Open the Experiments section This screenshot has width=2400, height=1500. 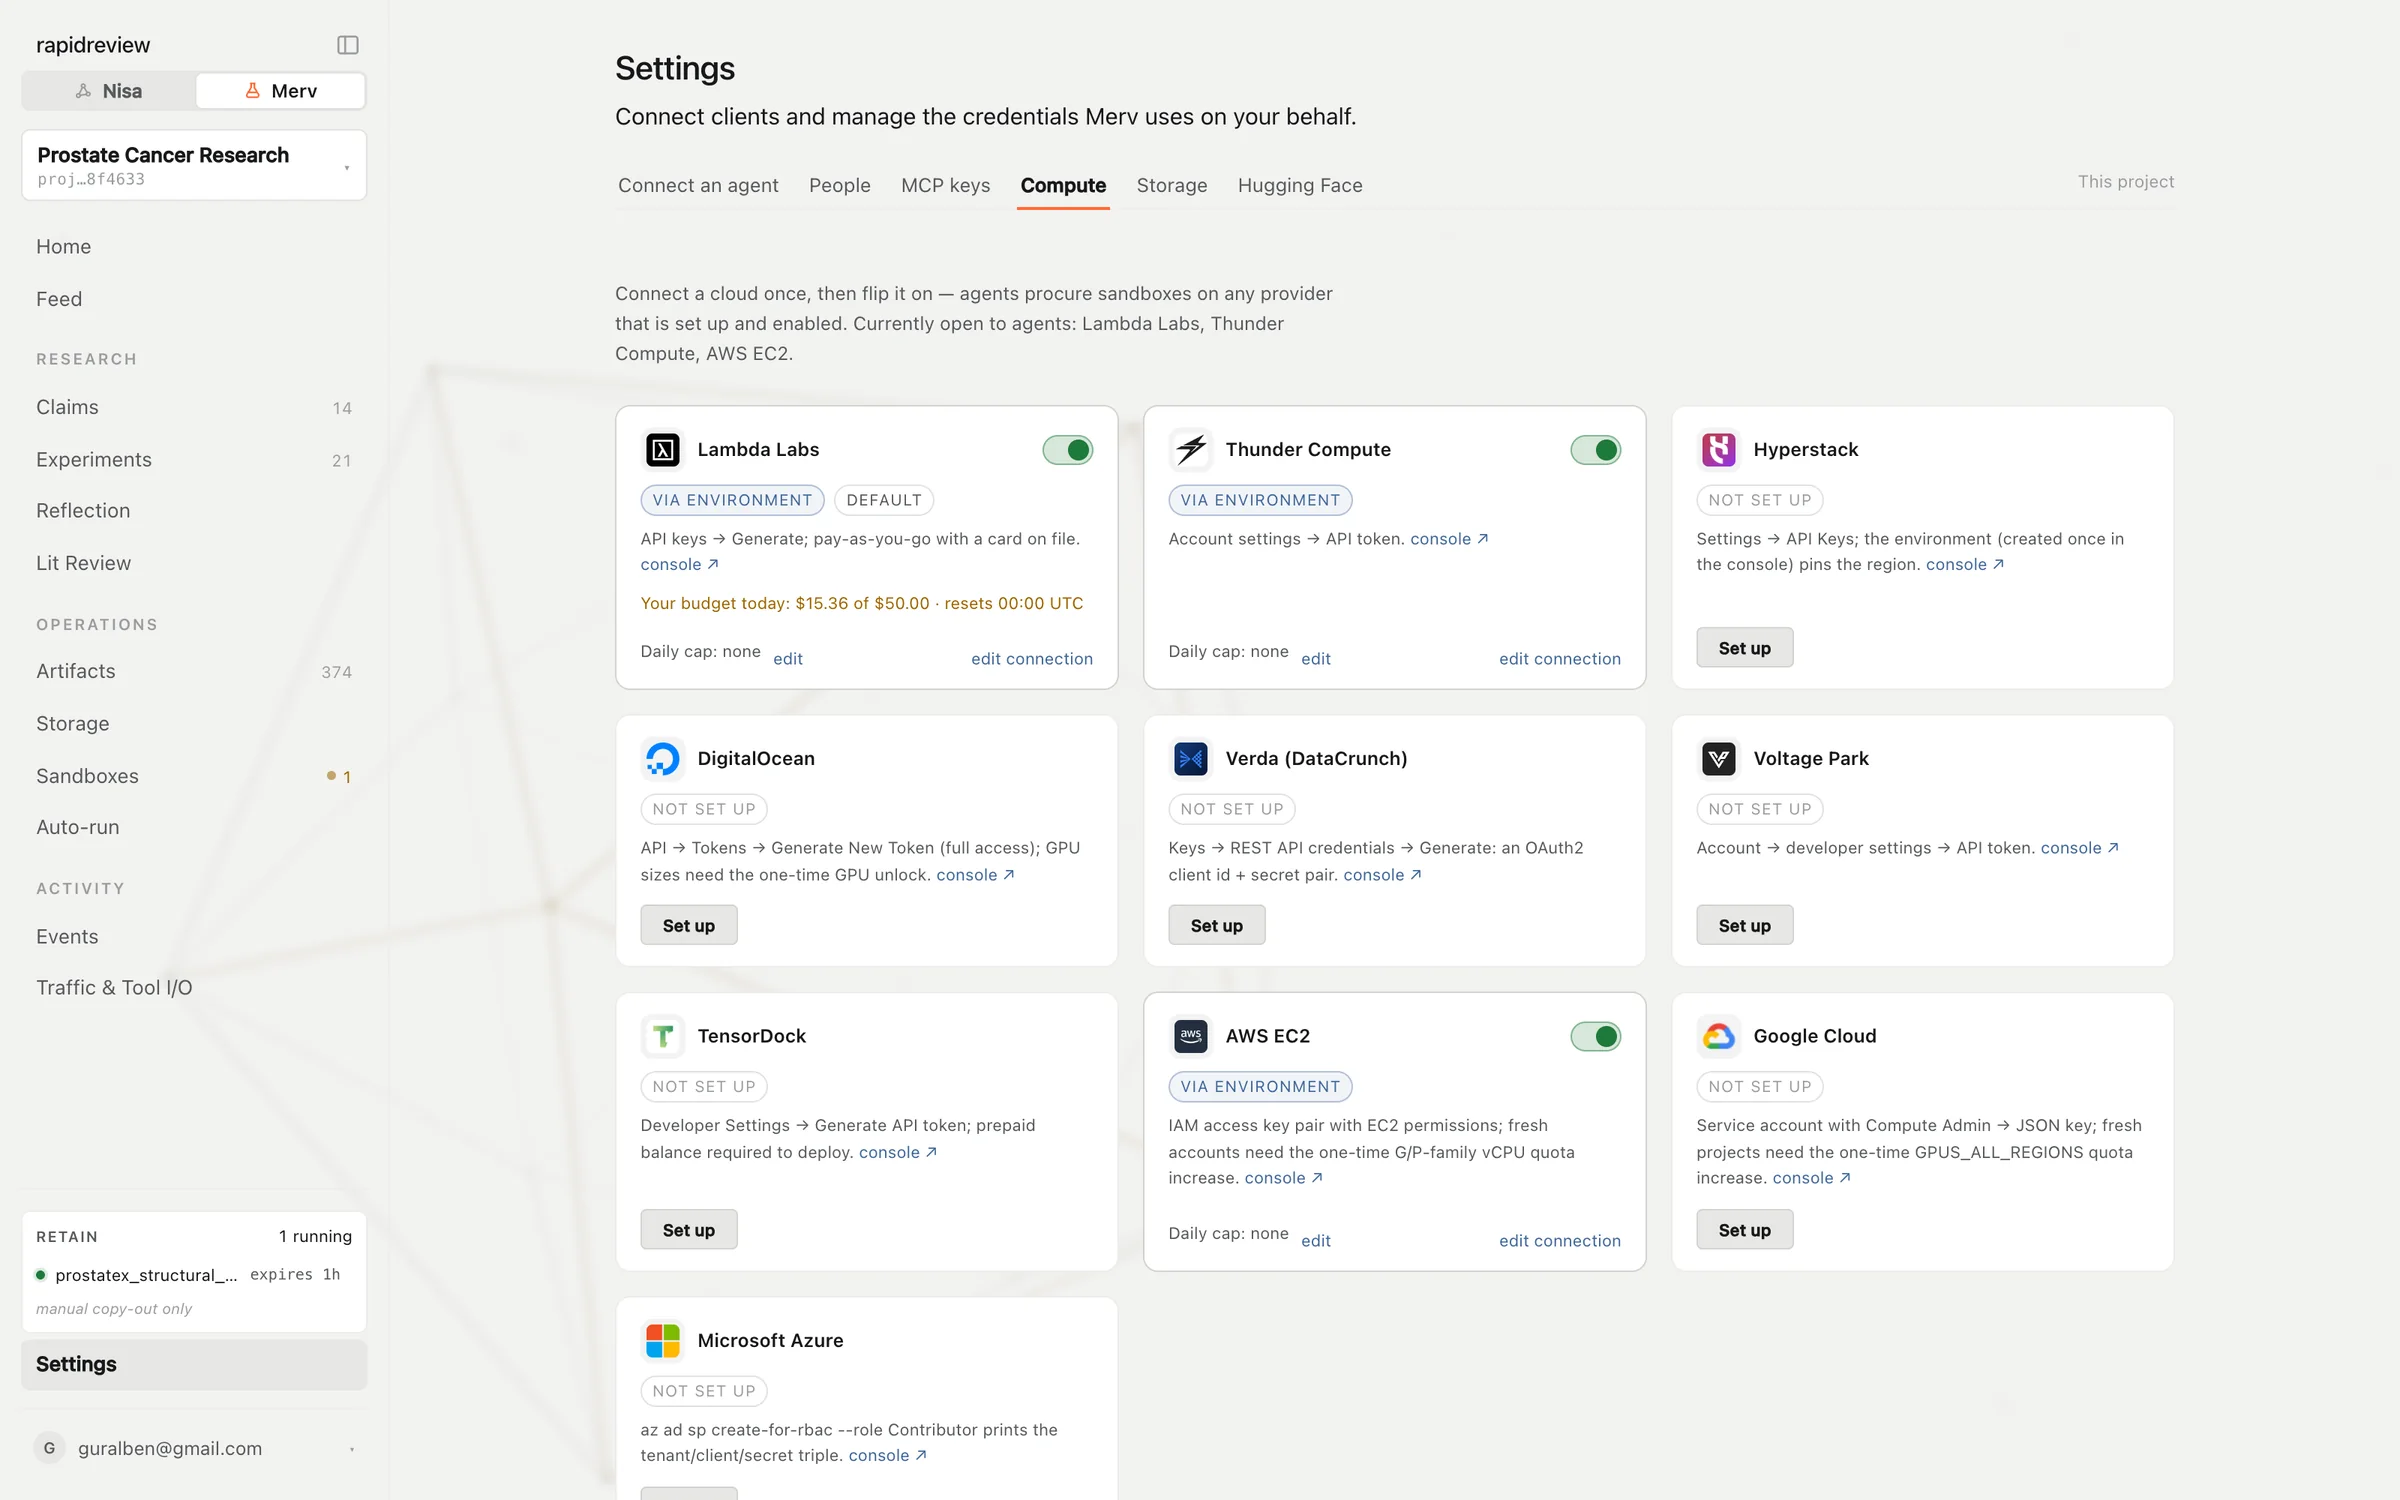click(x=194, y=459)
